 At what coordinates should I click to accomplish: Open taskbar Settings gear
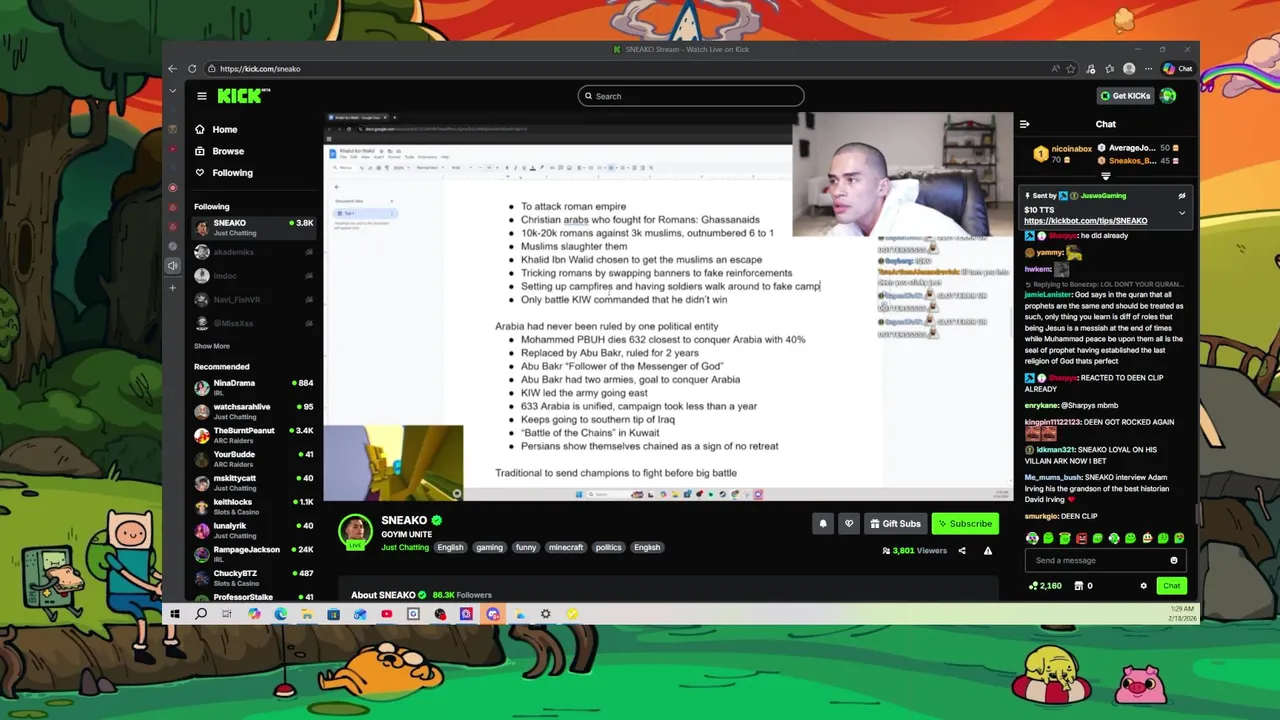click(x=545, y=614)
